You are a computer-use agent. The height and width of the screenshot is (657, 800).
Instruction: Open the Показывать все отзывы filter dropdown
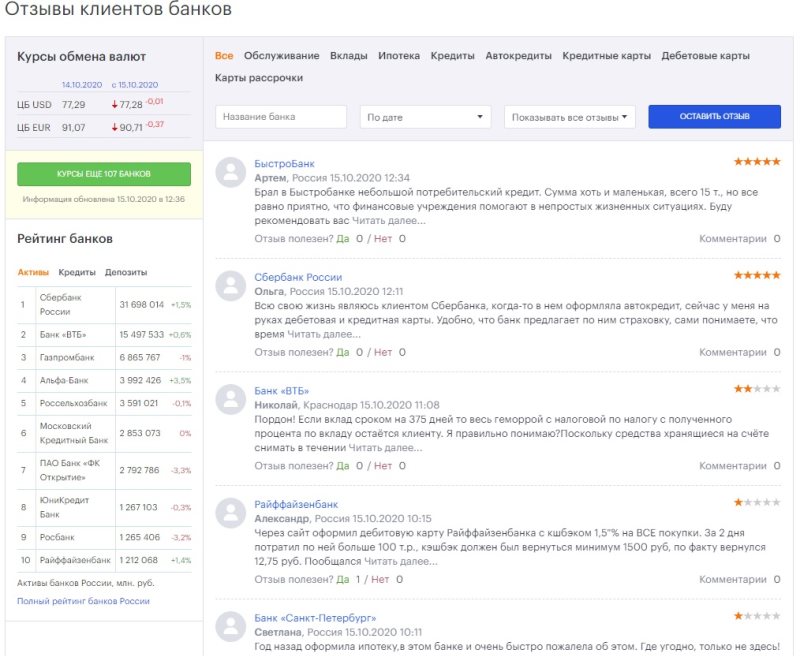pyautogui.click(x=569, y=117)
